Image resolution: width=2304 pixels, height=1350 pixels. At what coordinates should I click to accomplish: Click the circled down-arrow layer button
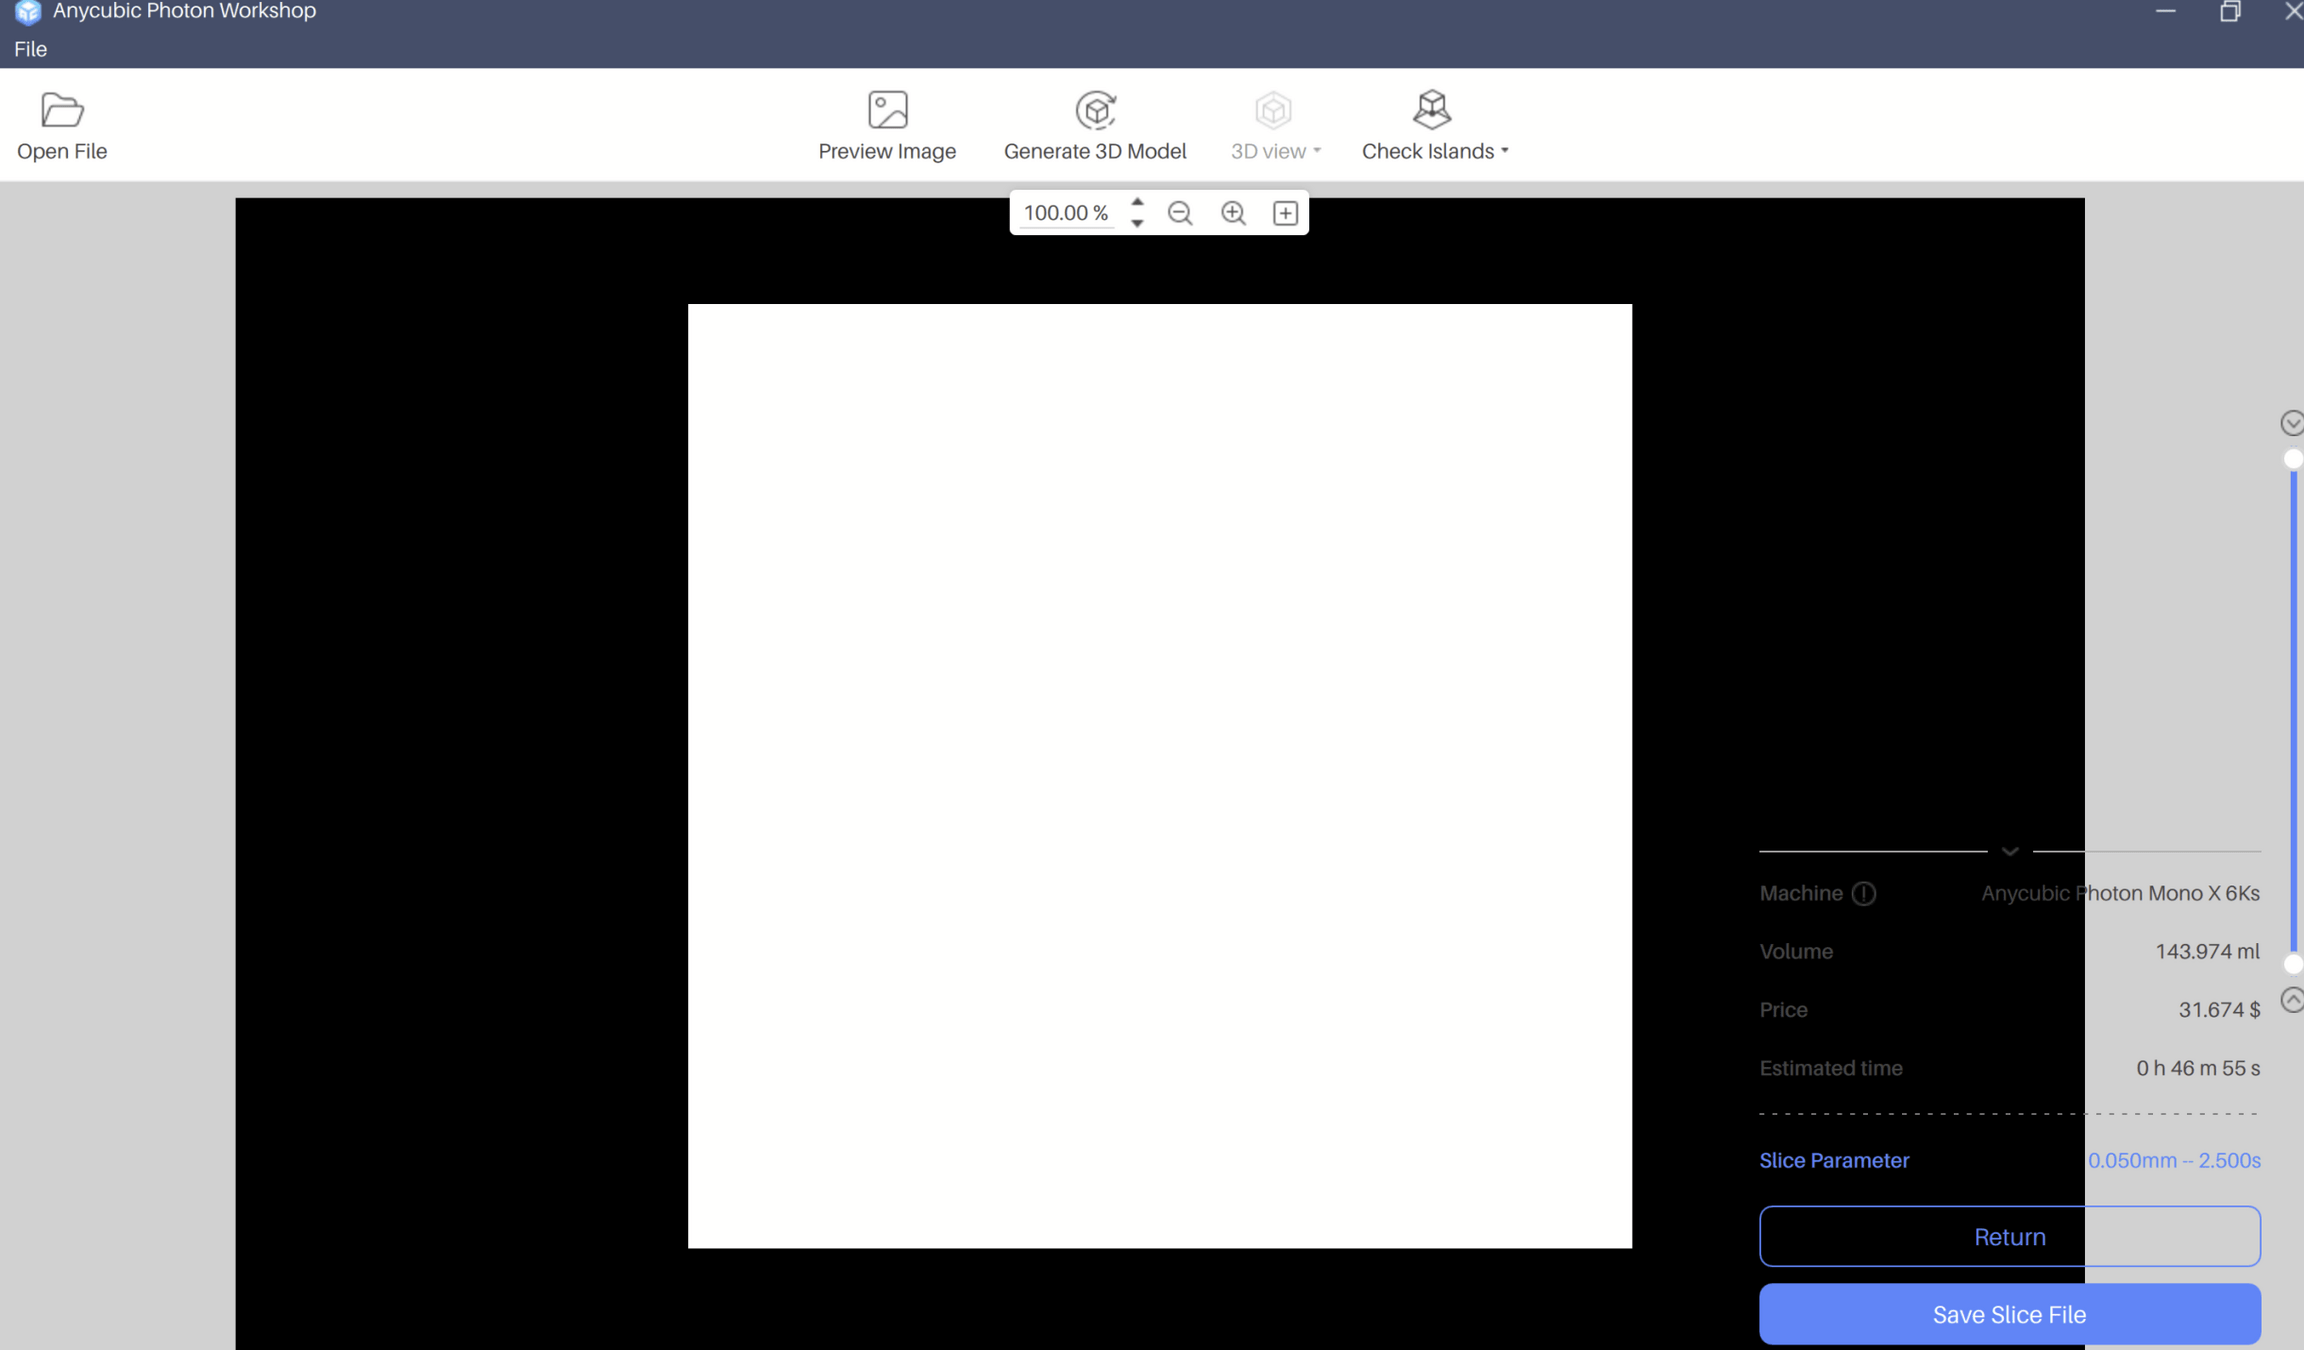[x=2292, y=423]
